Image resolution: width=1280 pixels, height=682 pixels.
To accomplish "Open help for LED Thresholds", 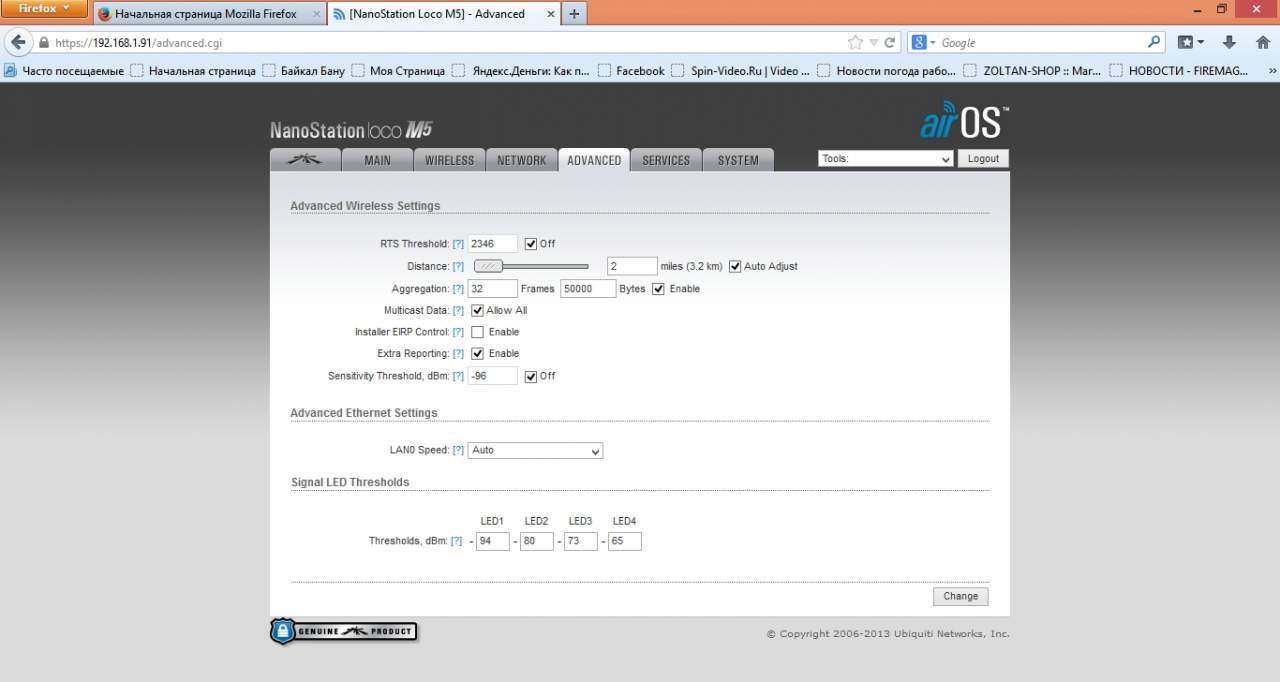I will 456,541.
